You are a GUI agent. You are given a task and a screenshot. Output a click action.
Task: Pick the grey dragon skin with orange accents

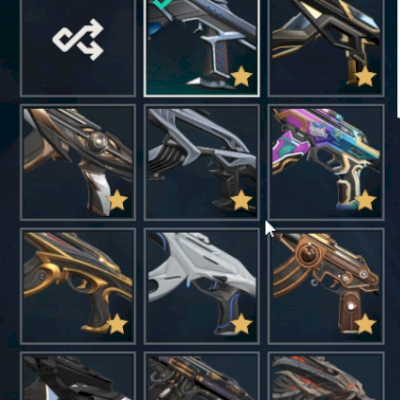coord(326,376)
